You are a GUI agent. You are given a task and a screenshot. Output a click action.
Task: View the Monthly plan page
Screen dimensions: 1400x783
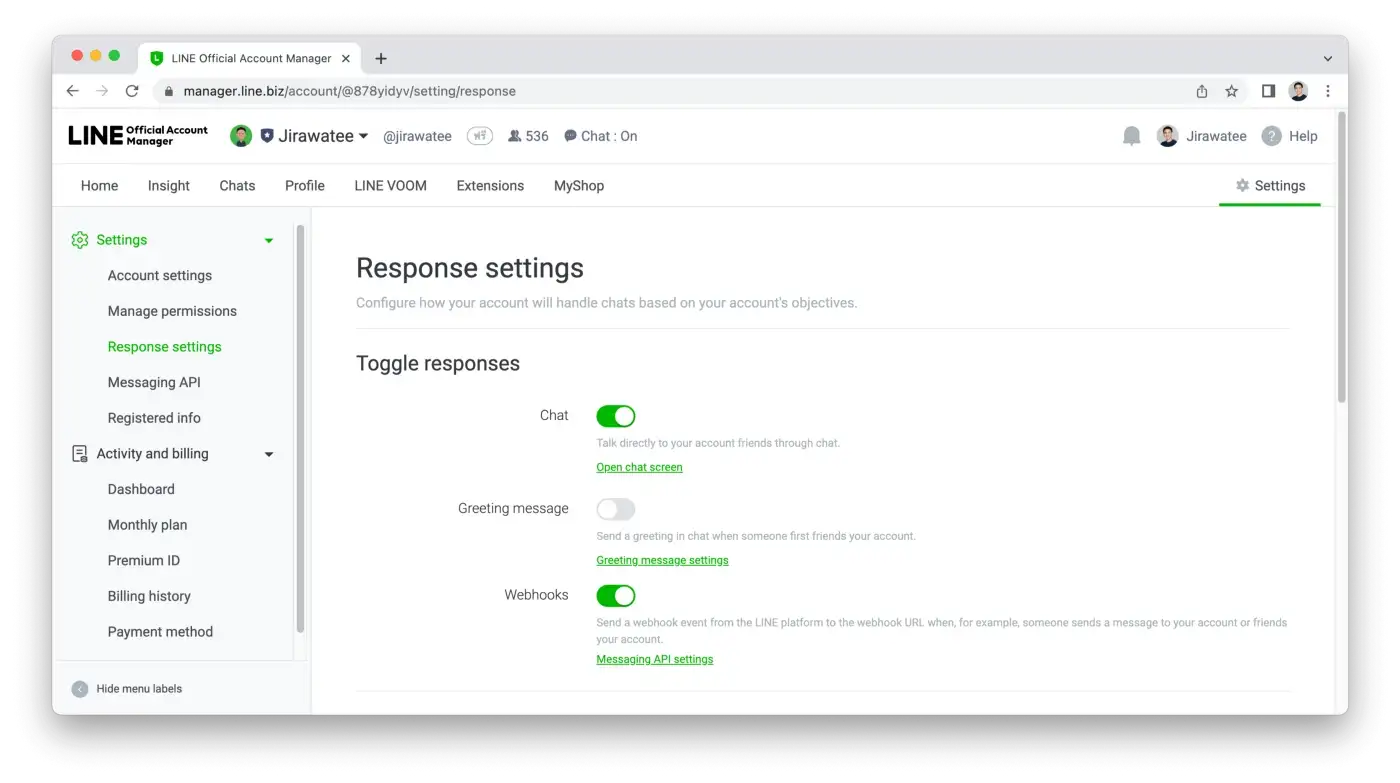coord(147,525)
